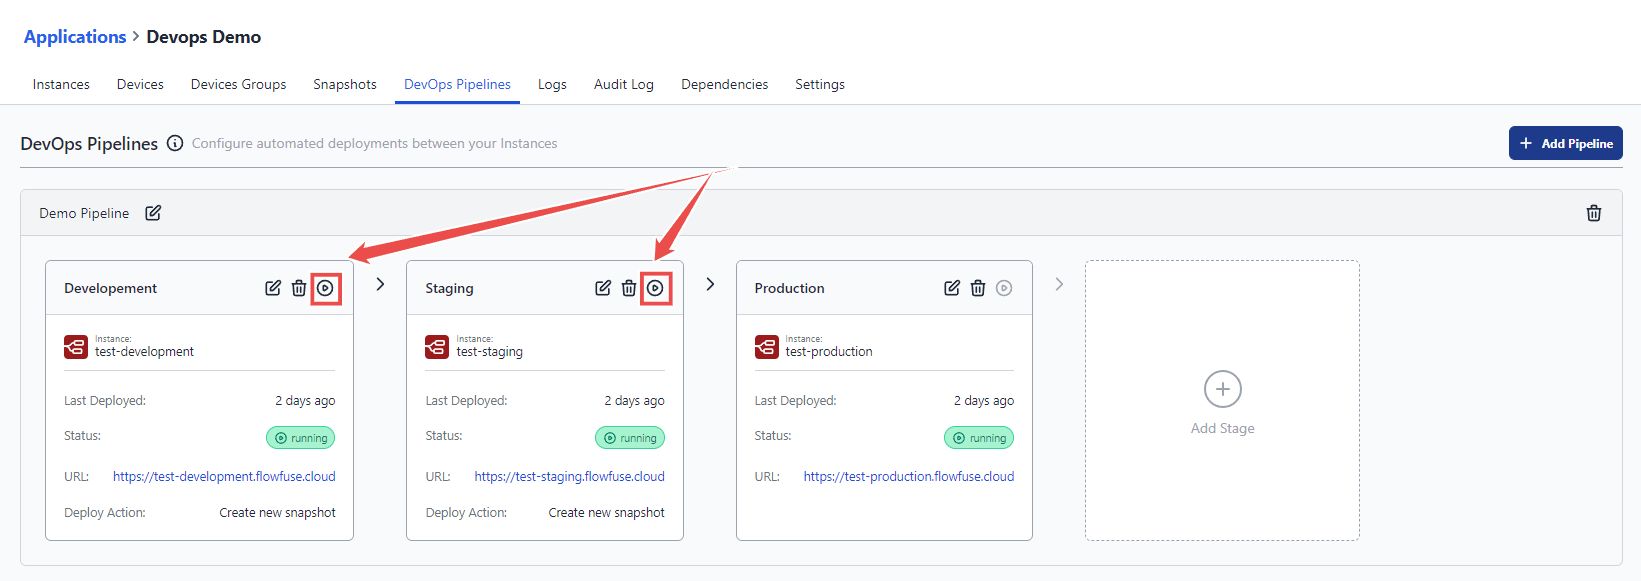Click the chevron after the Production stage
Viewport: 1641px width, 581px height.
[x=1059, y=284]
